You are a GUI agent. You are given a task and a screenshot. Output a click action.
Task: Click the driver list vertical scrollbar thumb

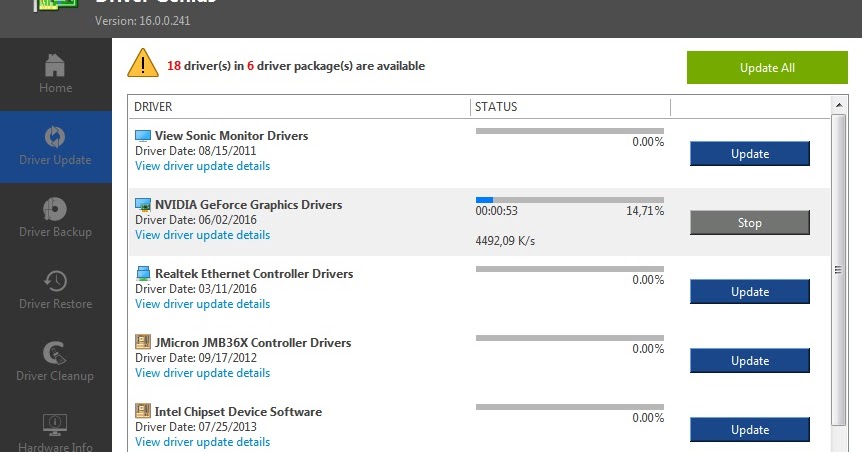(838, 269)
